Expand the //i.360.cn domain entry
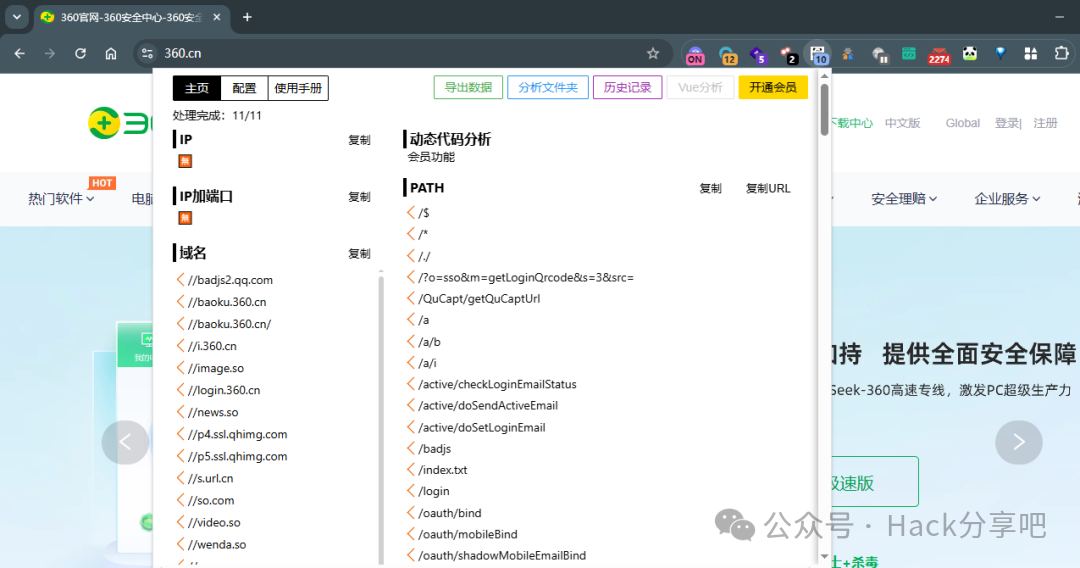1080x568 pixels. point(180,346)
